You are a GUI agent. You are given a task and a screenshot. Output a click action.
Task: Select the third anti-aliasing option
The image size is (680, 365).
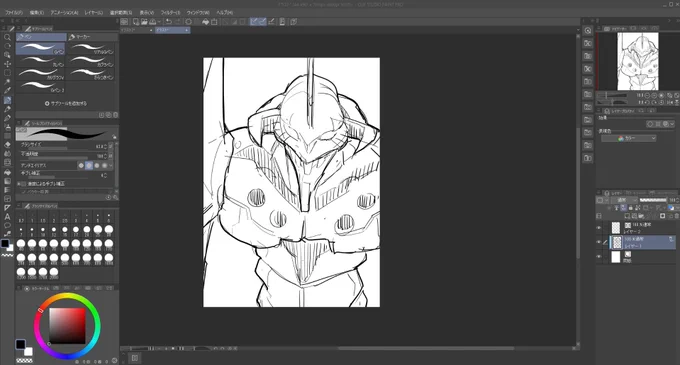coord(97,165)
